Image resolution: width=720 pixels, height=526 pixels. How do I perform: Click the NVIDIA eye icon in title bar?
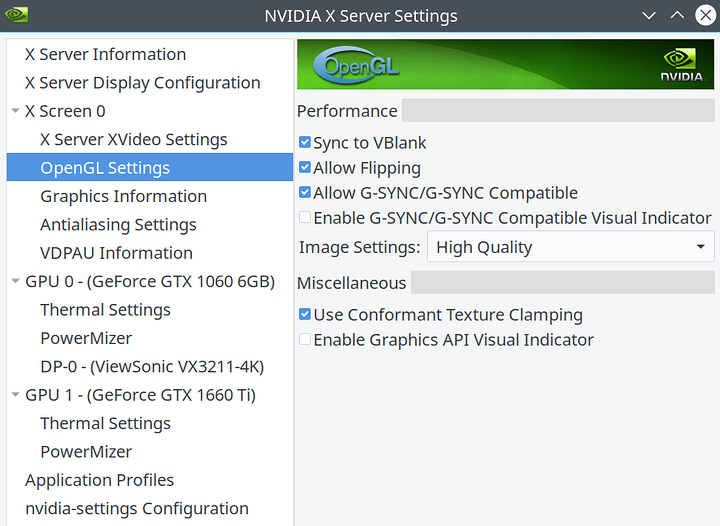point(17,15)
